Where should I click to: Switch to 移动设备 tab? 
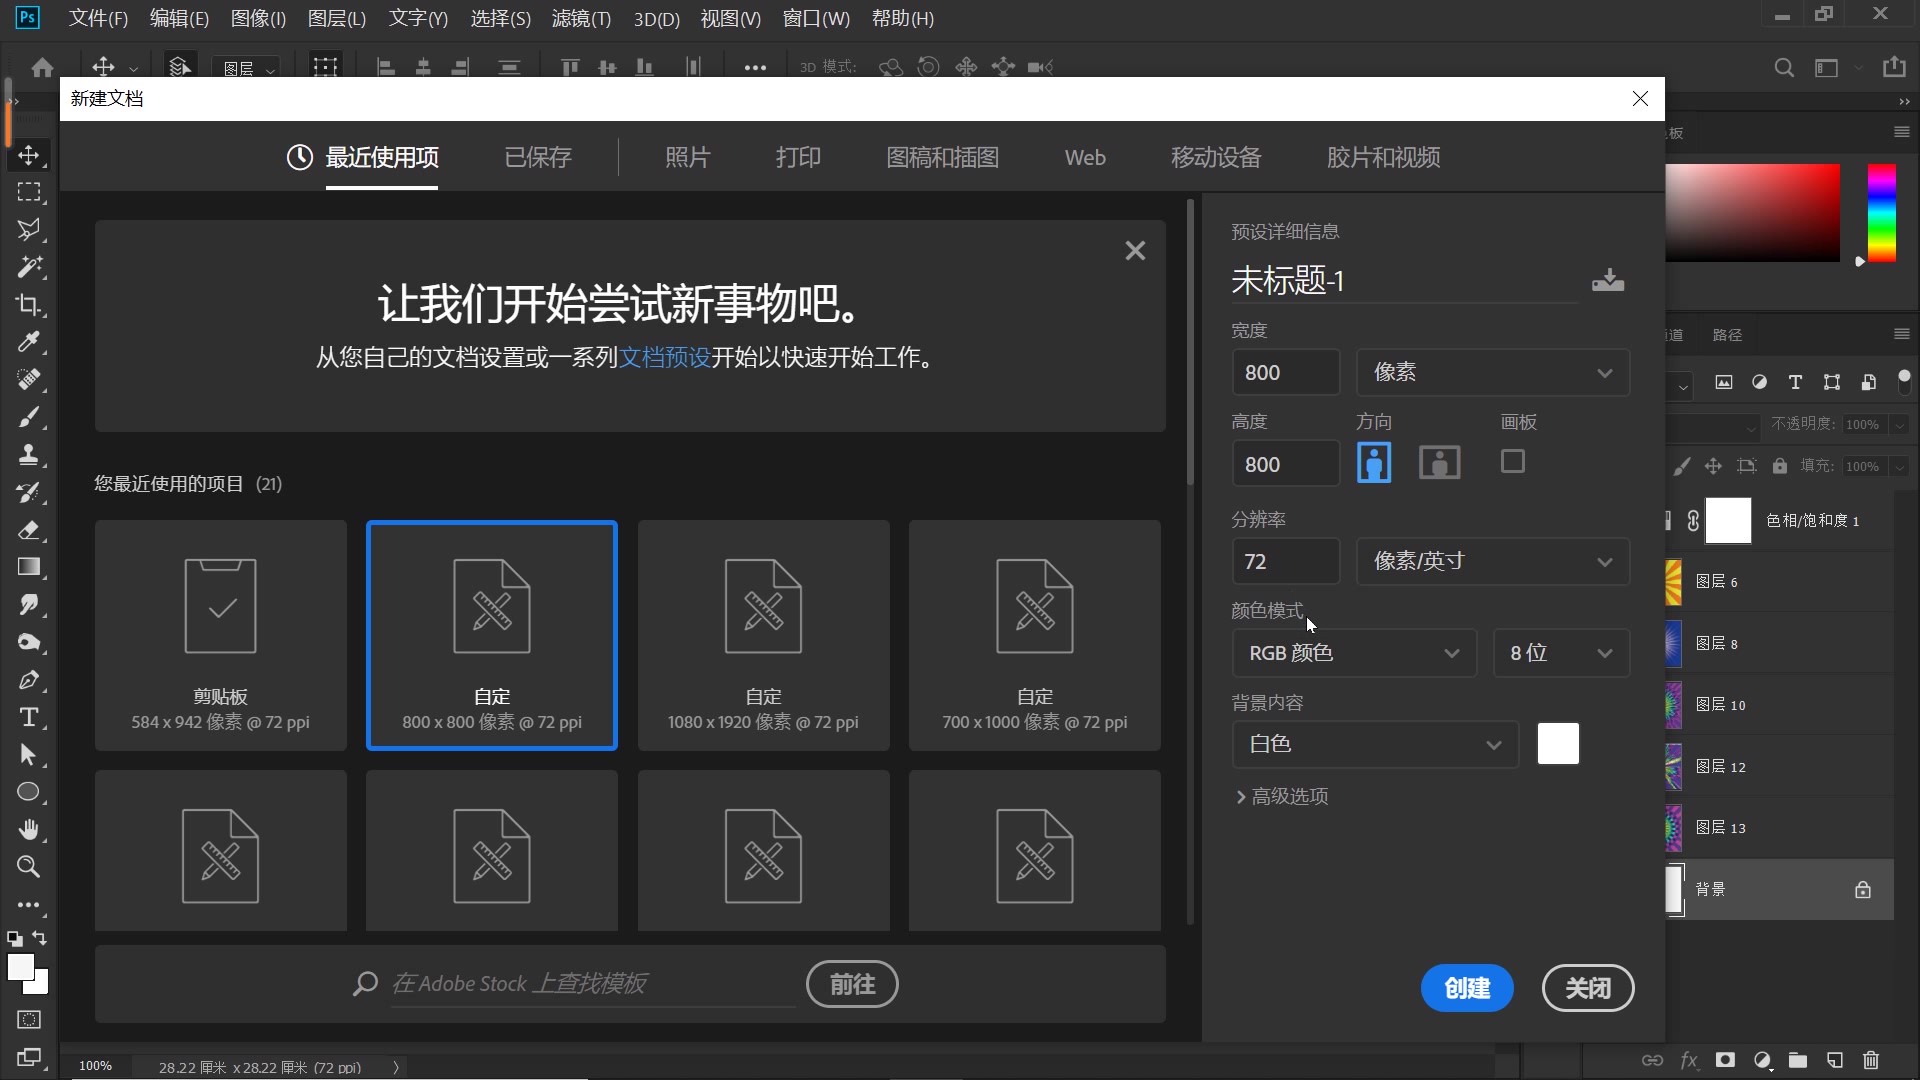[x=1216, y=157]
